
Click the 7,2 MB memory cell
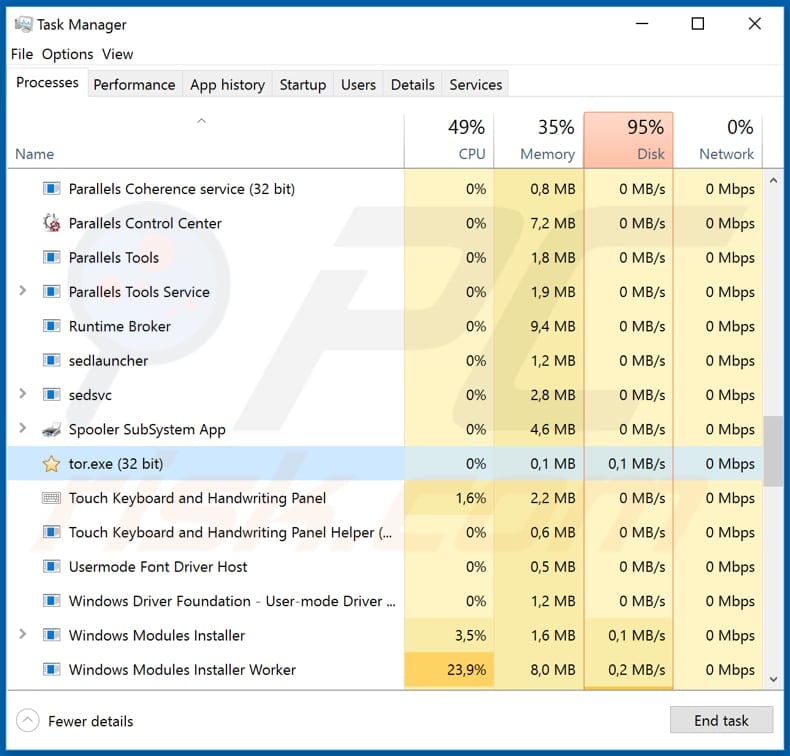pos(539,223)
